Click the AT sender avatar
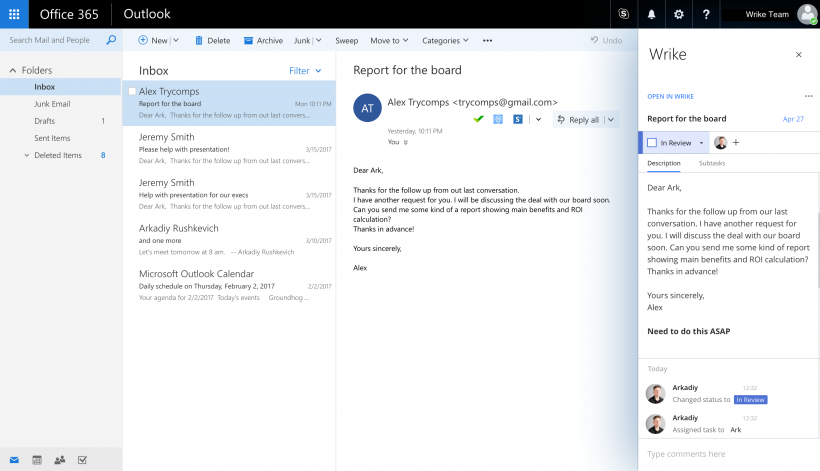 tap(367, 108)
